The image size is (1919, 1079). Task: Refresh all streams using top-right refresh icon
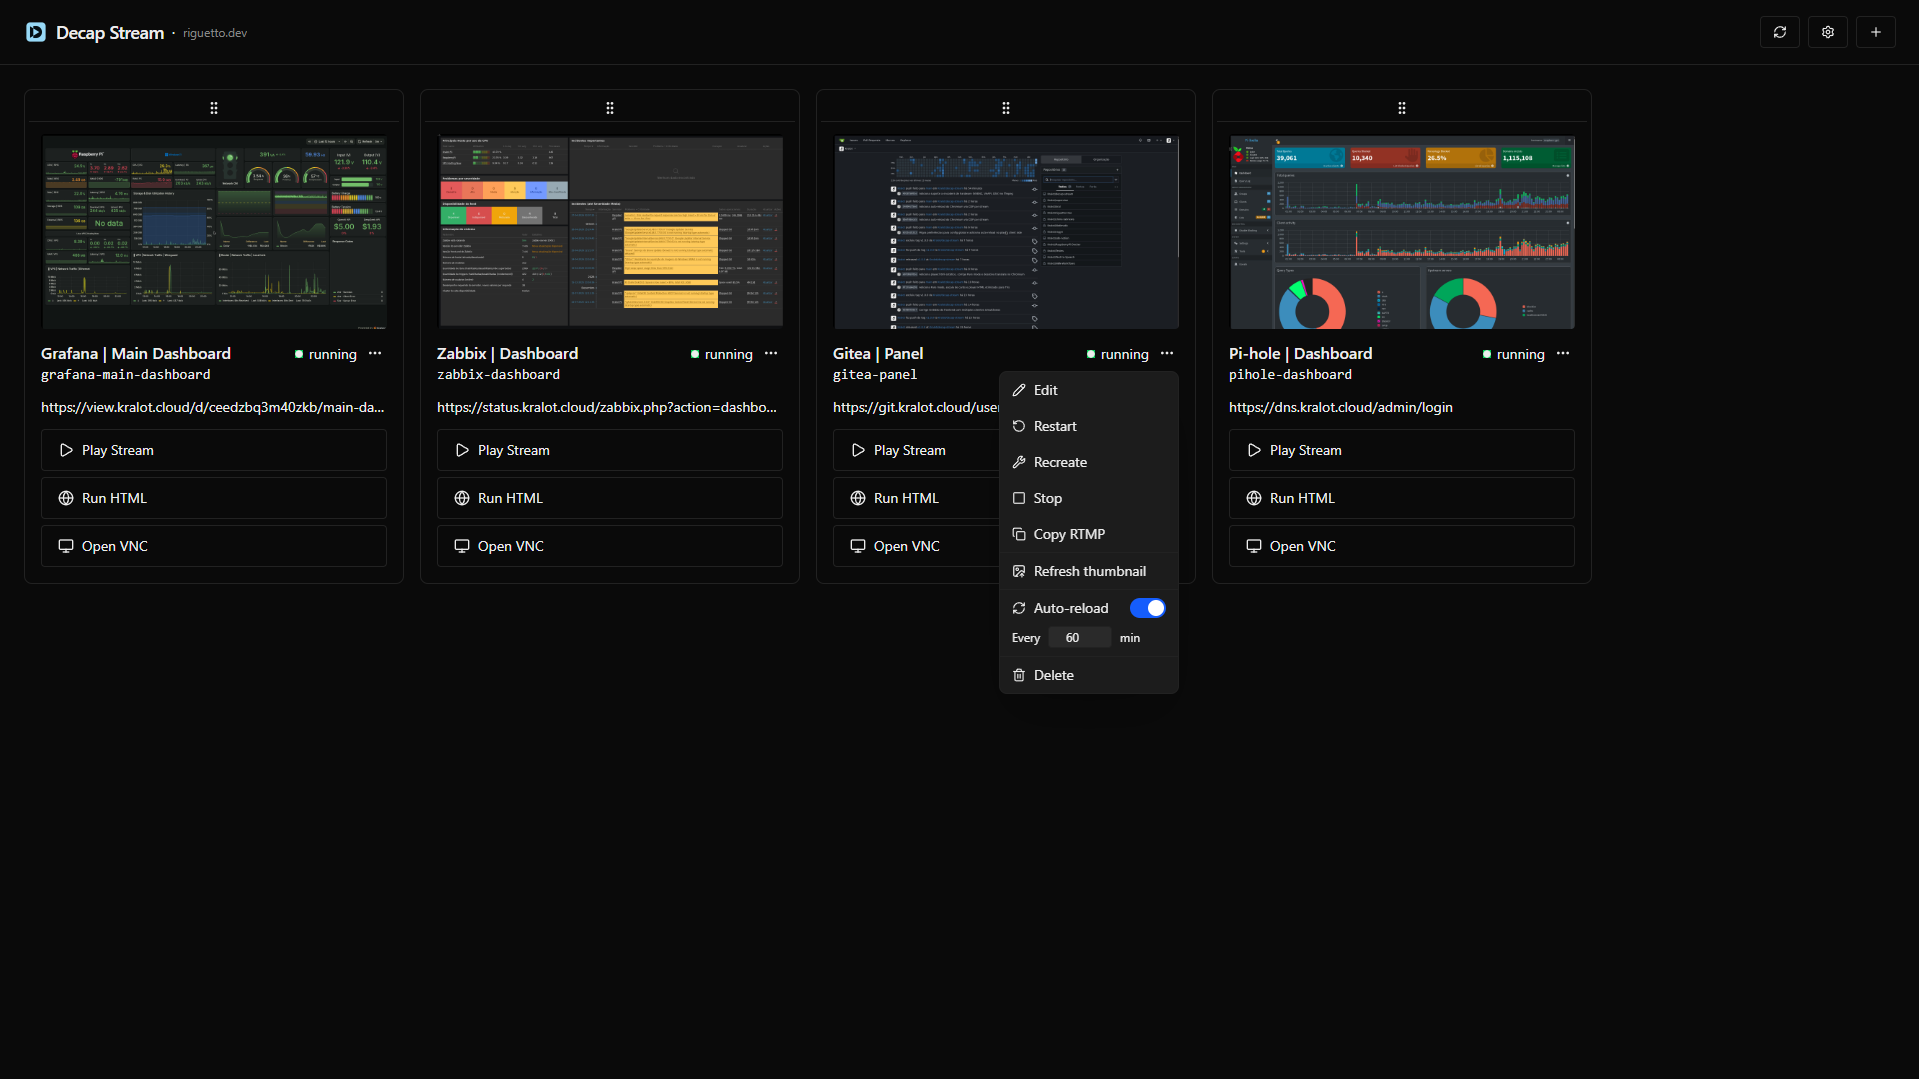pos(1780,32)
